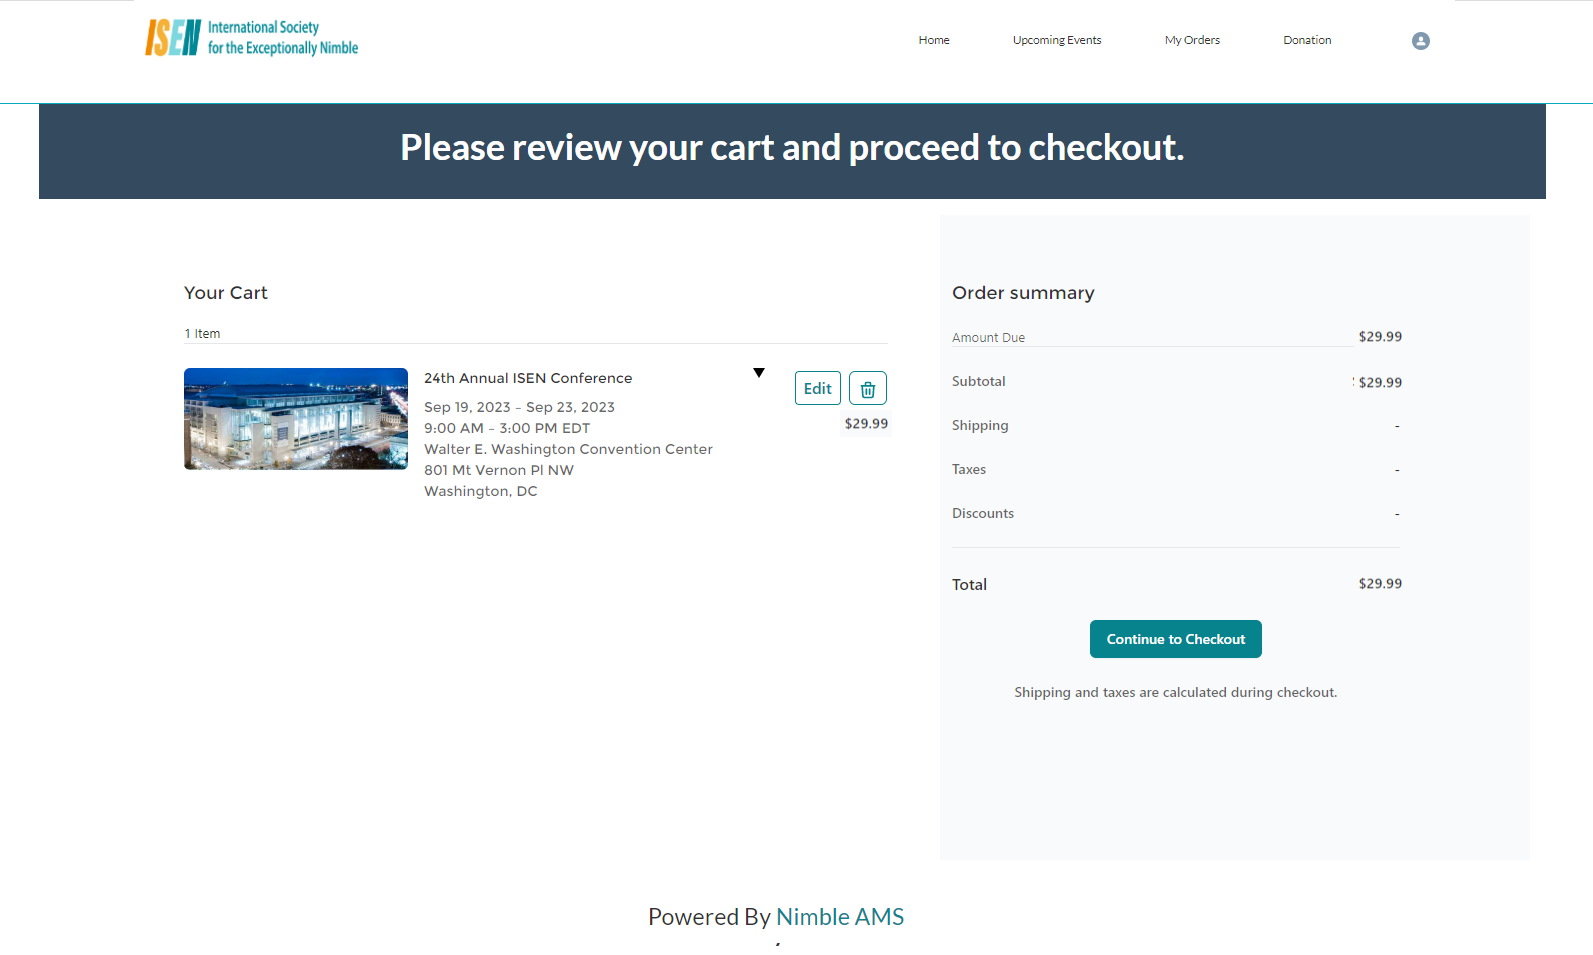The width and height of the screenshot is (1593, 955).
Task: Go to the Home menu item
Action: (933, 40)
